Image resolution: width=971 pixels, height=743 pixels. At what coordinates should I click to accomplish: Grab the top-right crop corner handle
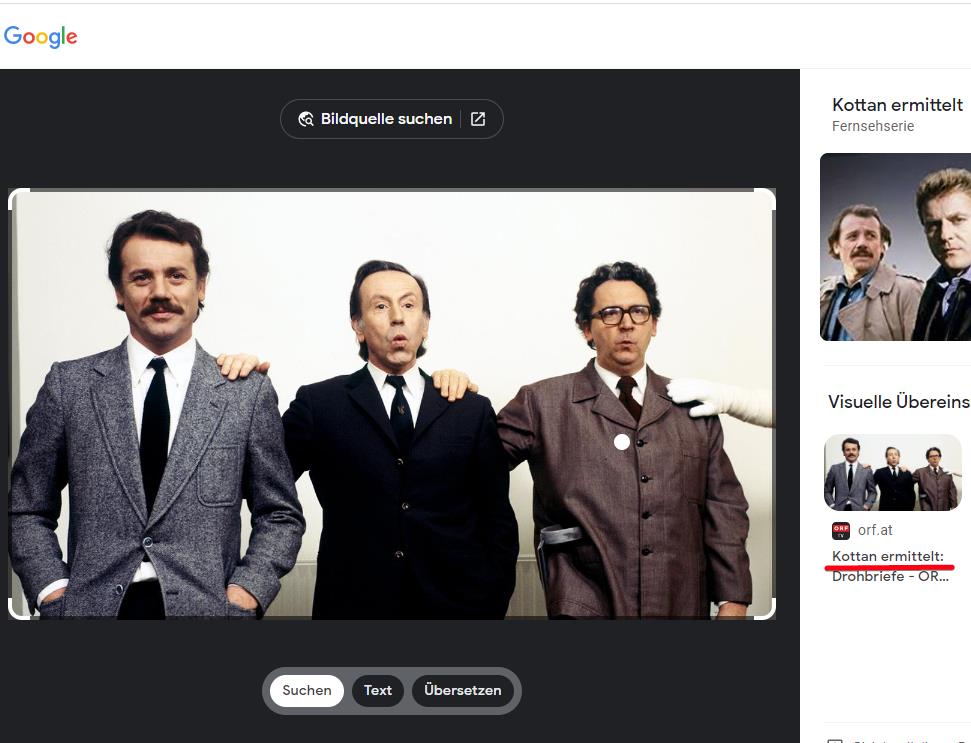point(767,197)
